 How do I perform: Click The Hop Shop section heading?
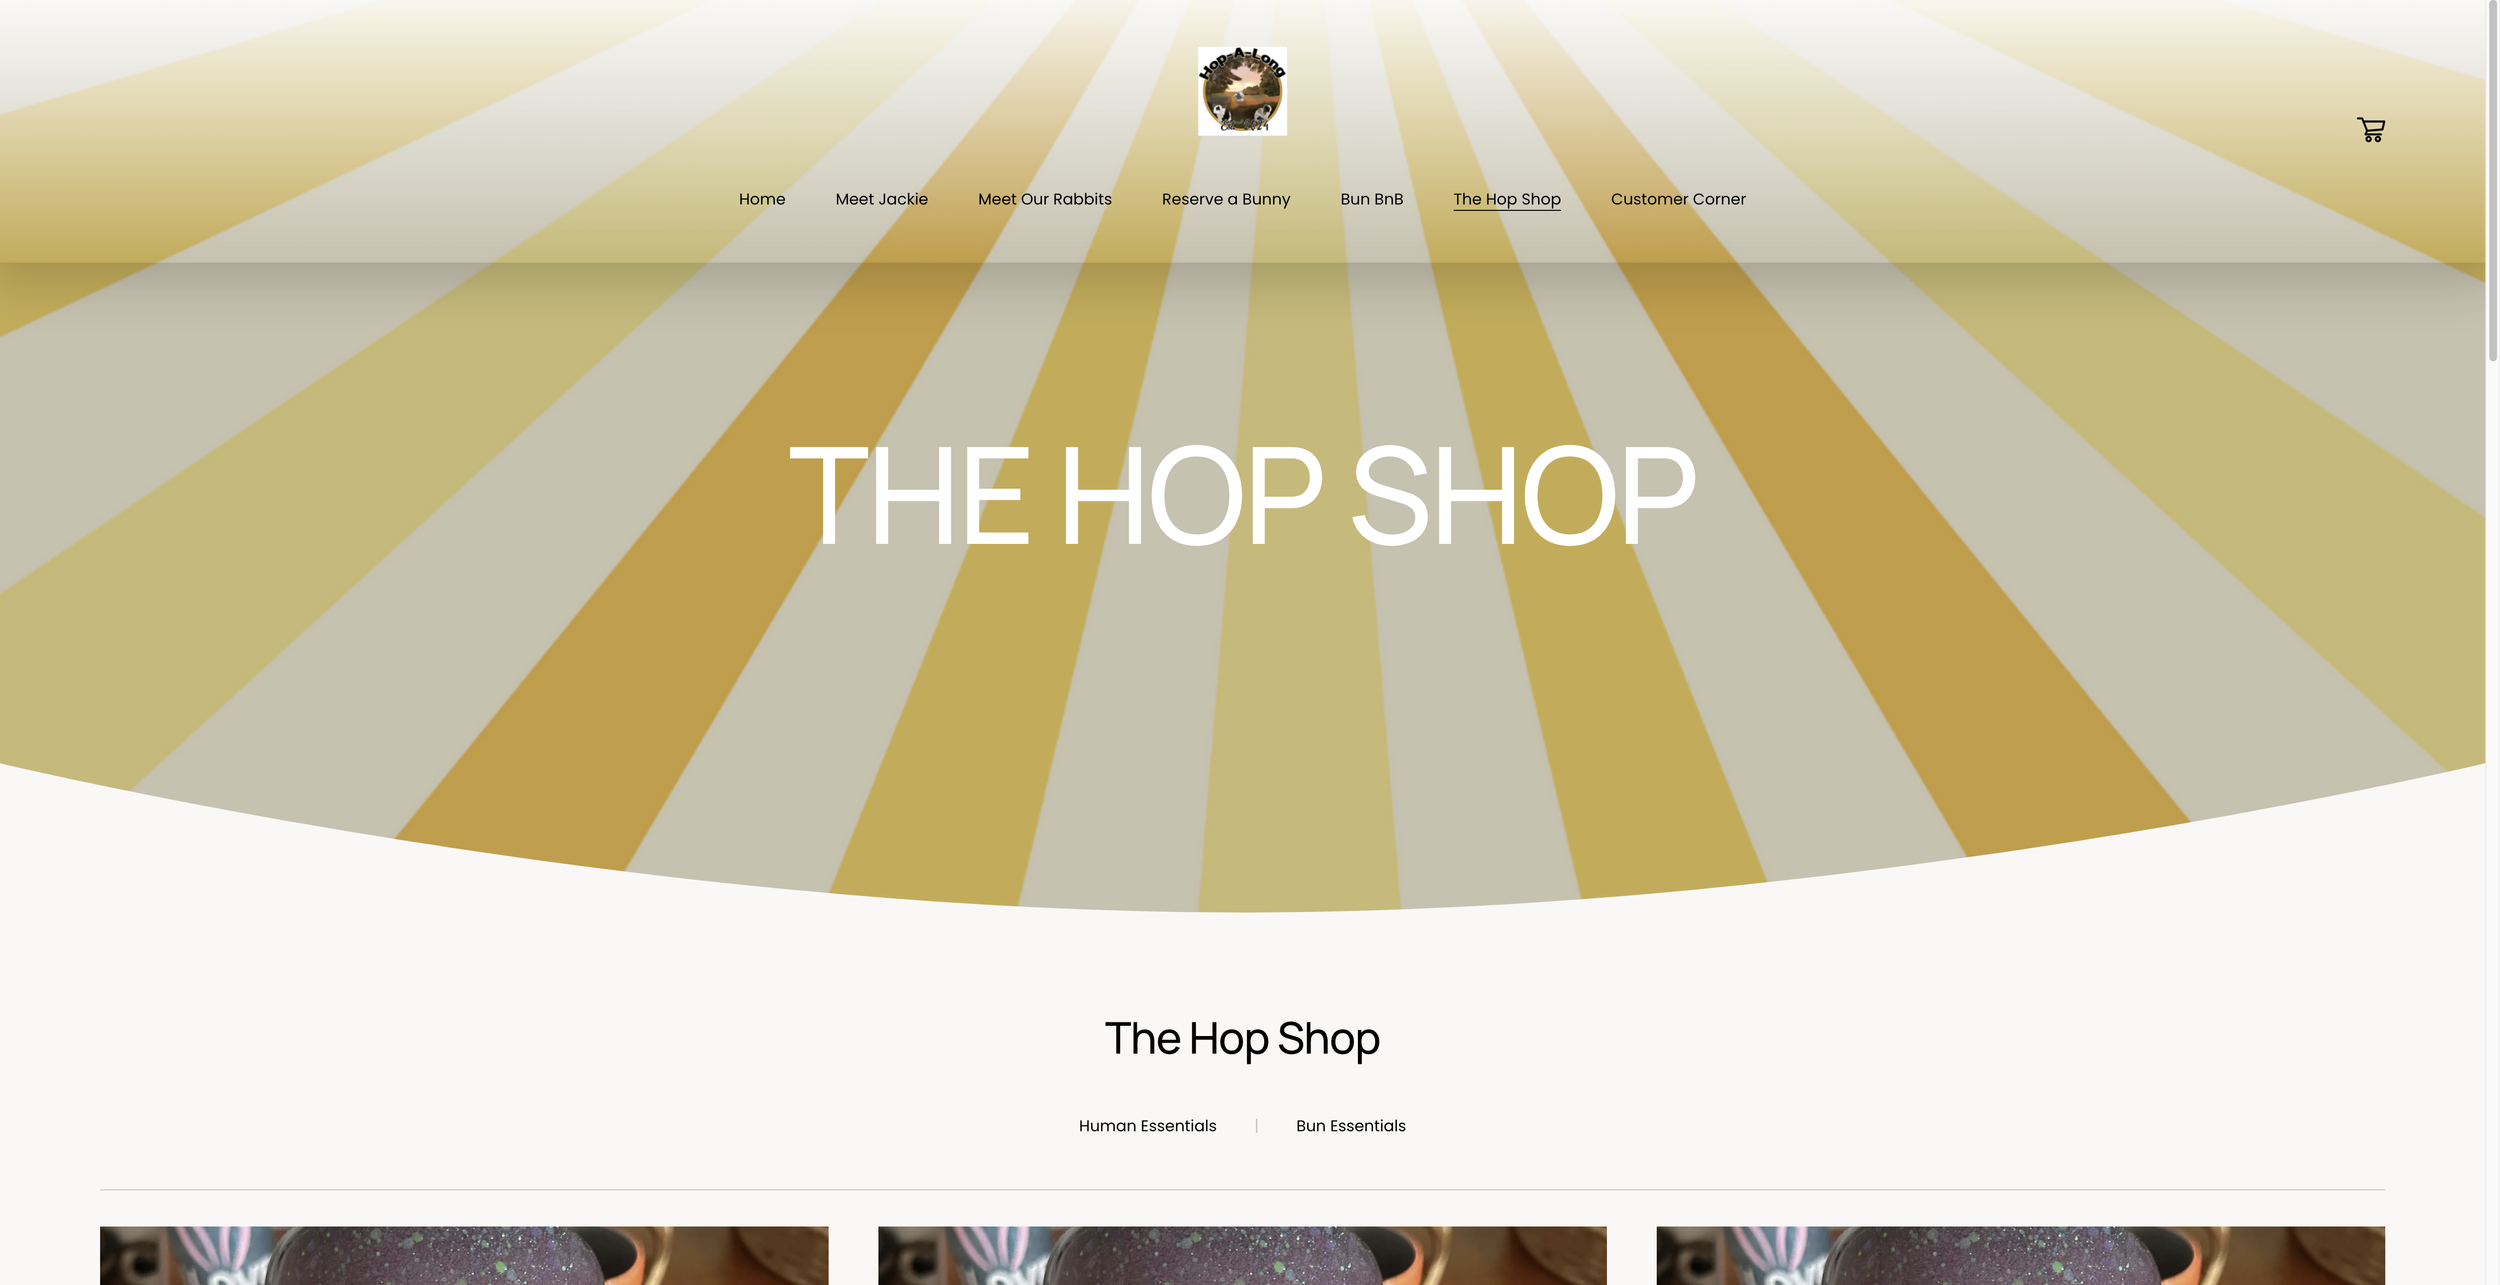1242,1038
